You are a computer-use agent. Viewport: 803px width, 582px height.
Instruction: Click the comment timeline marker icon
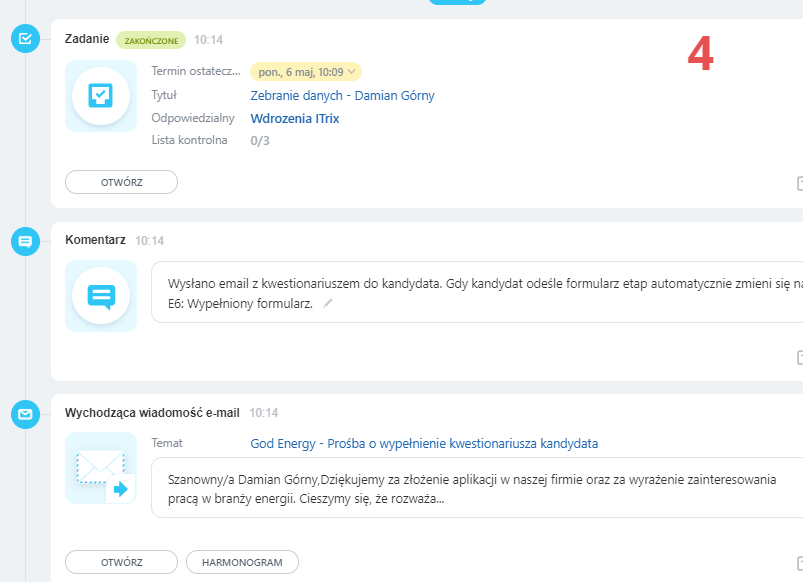tap(25, 241)
